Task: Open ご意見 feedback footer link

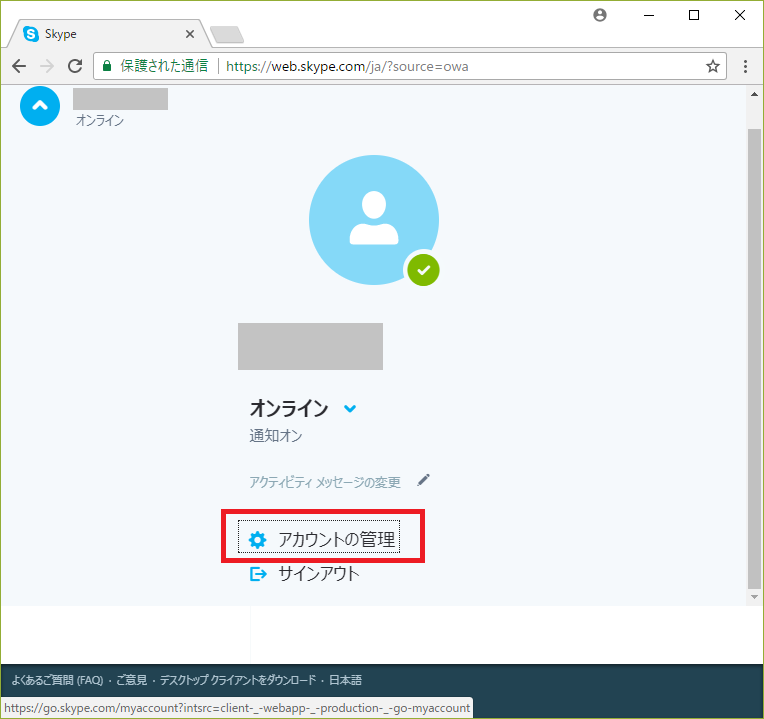Action: pyautogui.click(x=132, y=680)
